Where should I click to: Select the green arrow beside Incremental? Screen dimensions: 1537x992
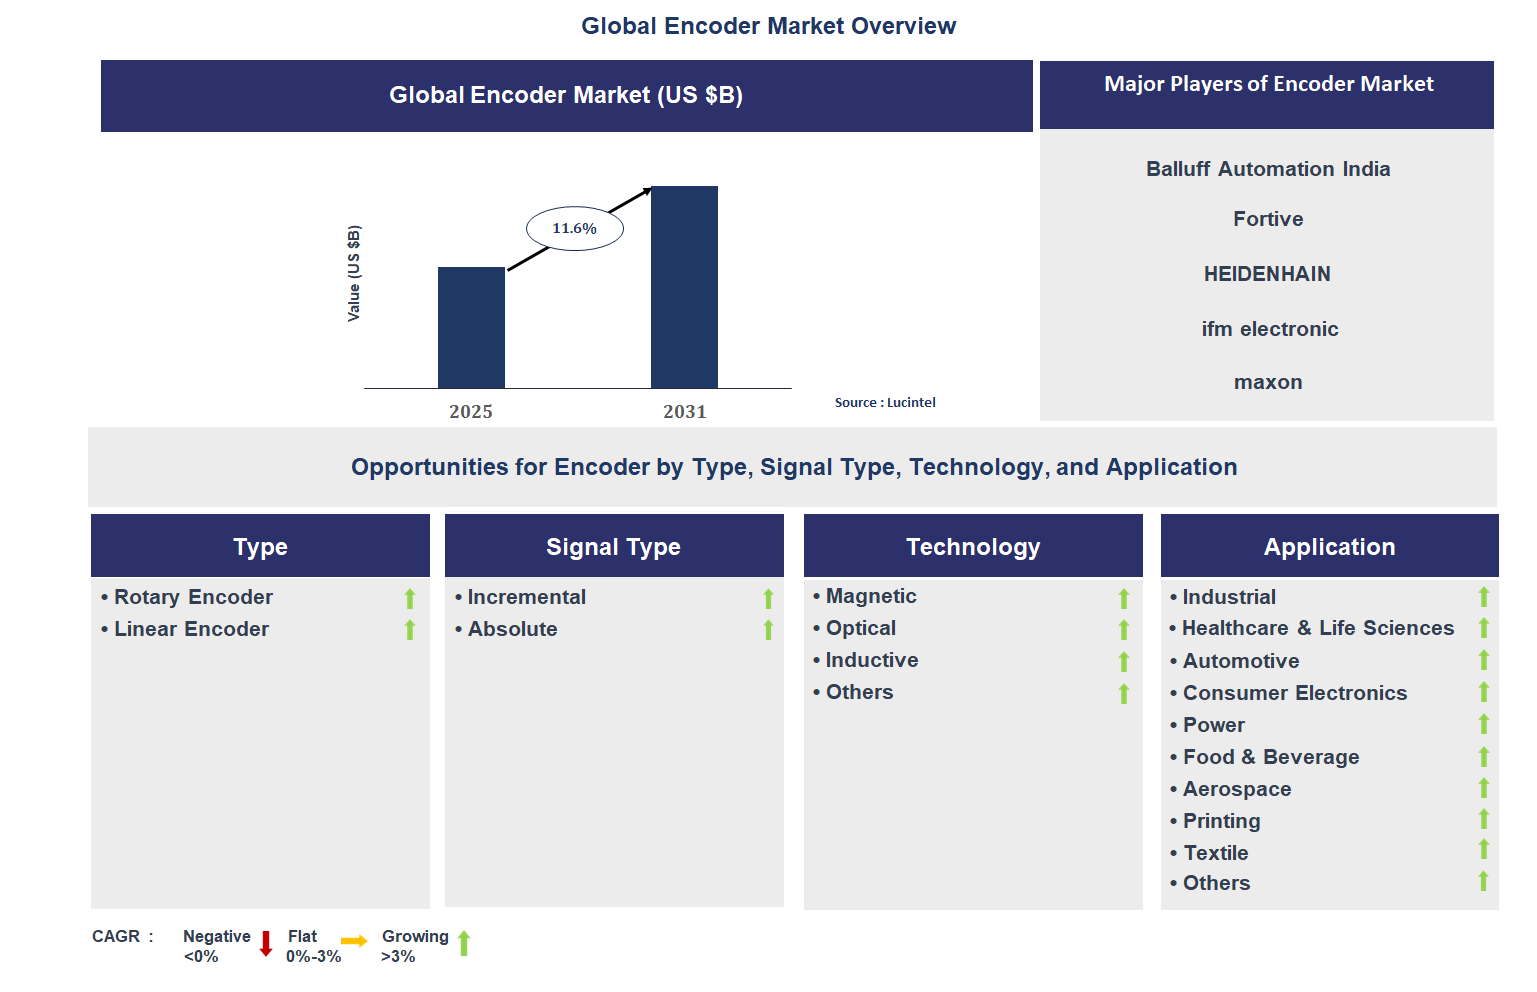767,597
